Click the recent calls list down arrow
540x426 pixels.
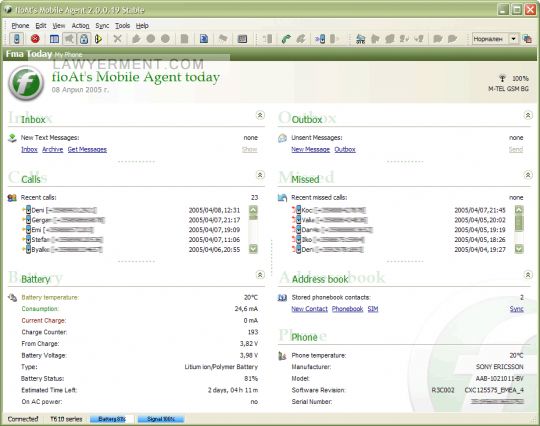coord(253,249)
